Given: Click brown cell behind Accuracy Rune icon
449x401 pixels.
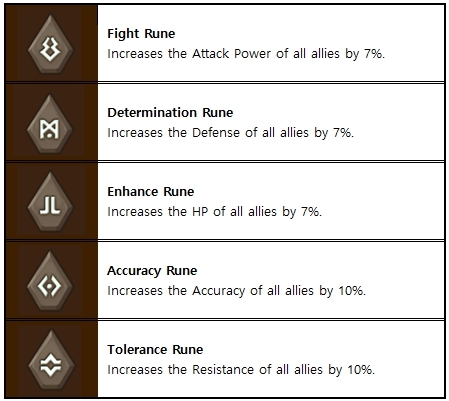Looking at the screenshot, I should pos(51,280).
